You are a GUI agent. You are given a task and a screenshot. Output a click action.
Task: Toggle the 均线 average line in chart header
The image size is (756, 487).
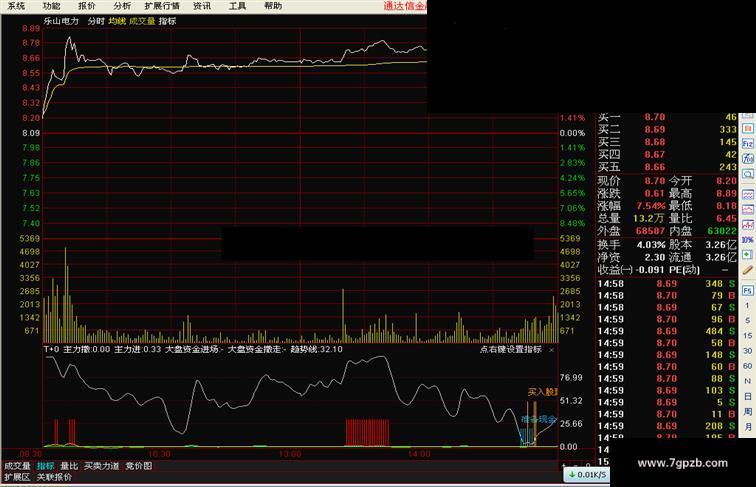(x=117, y=21)
